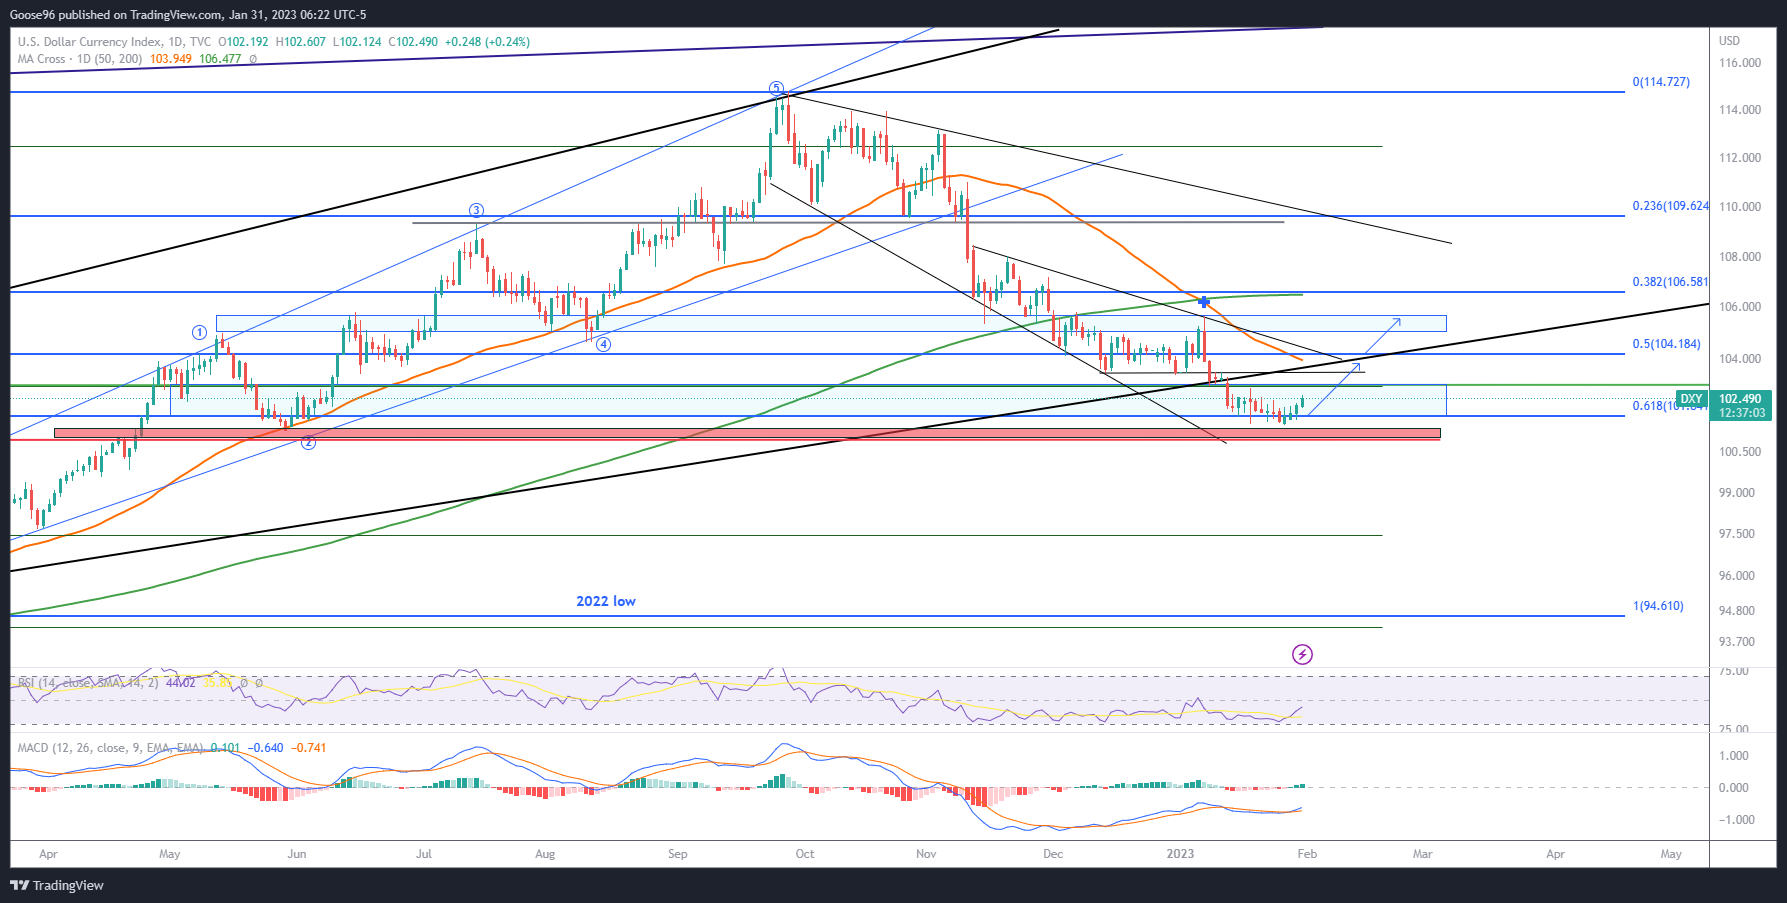
Task: Click the DXY current price label 102.490
Action: pyautogui.click(x=1742, y=399)
